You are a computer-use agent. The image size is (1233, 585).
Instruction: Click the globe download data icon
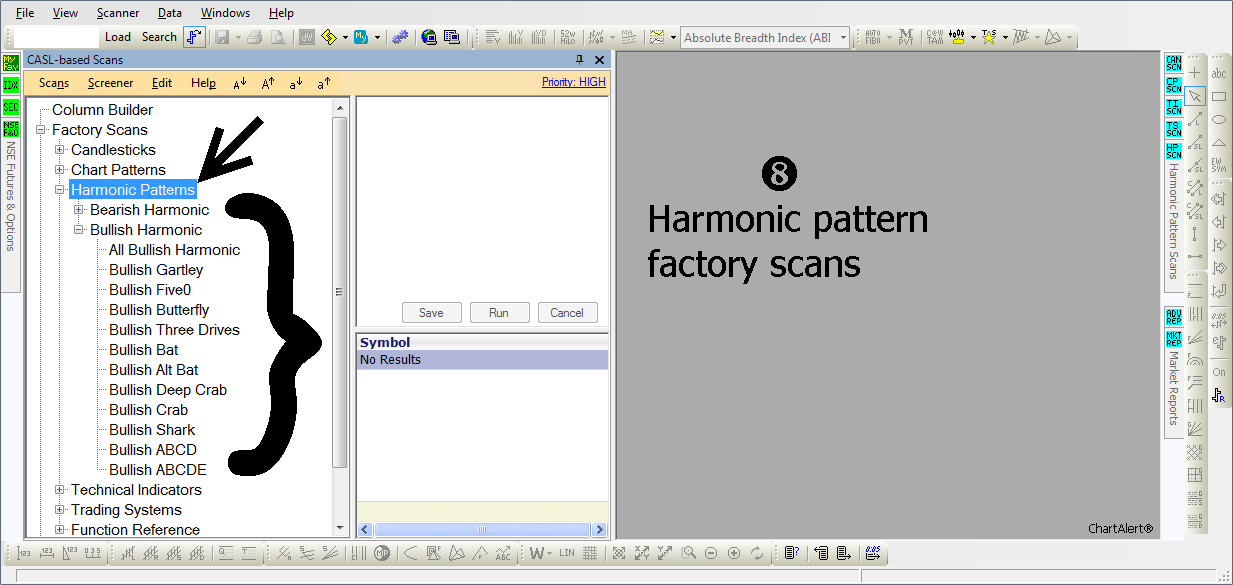click(x=429, y=38)
